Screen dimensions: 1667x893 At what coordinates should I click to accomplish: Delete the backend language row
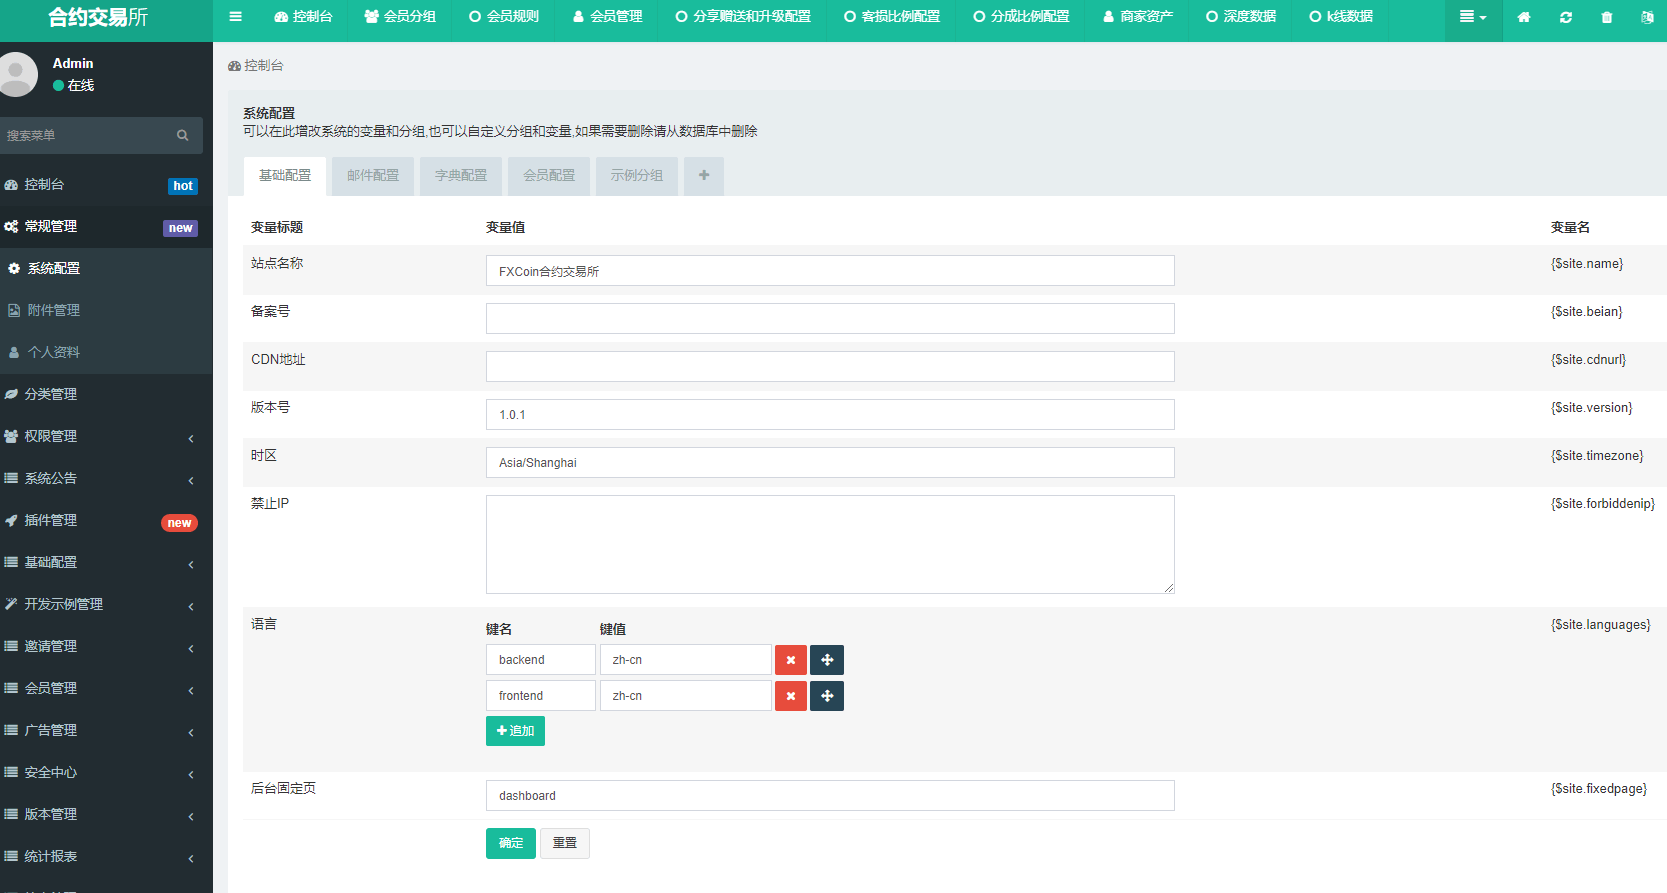coord(790,660)
